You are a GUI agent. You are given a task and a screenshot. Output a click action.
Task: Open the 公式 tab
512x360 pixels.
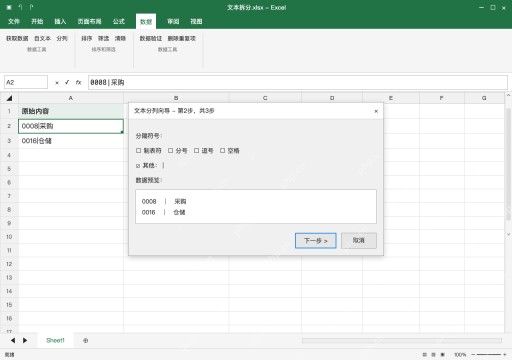[119, 22]
